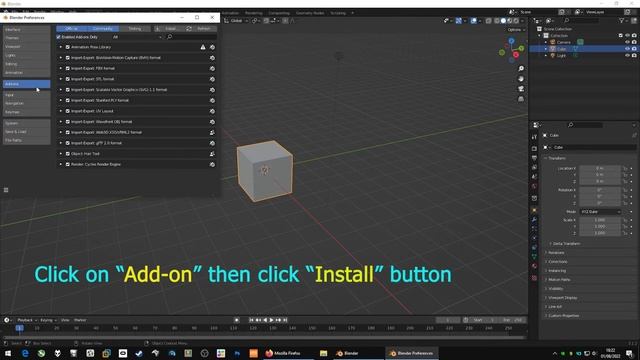Open the Themes preferences section
This screenshot has height=360, width=640.
click(27, 38)
